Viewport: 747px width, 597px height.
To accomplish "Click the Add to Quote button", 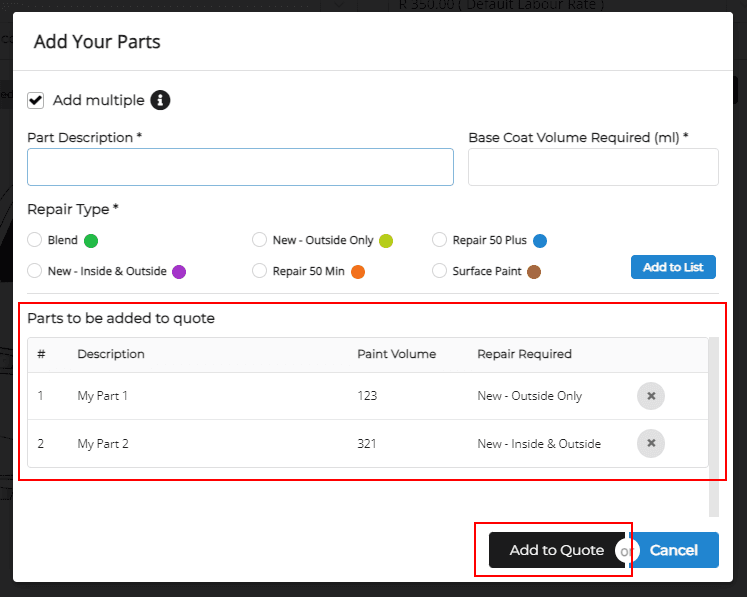I will click(556, 550).
